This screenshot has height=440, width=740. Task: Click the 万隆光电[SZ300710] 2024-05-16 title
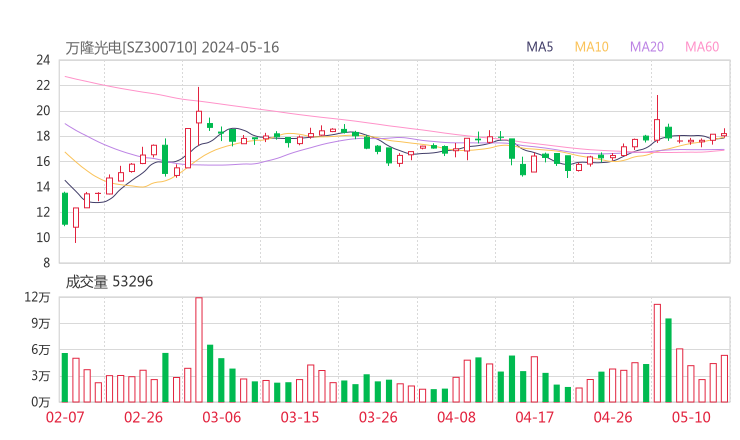[x=172, y=48]
